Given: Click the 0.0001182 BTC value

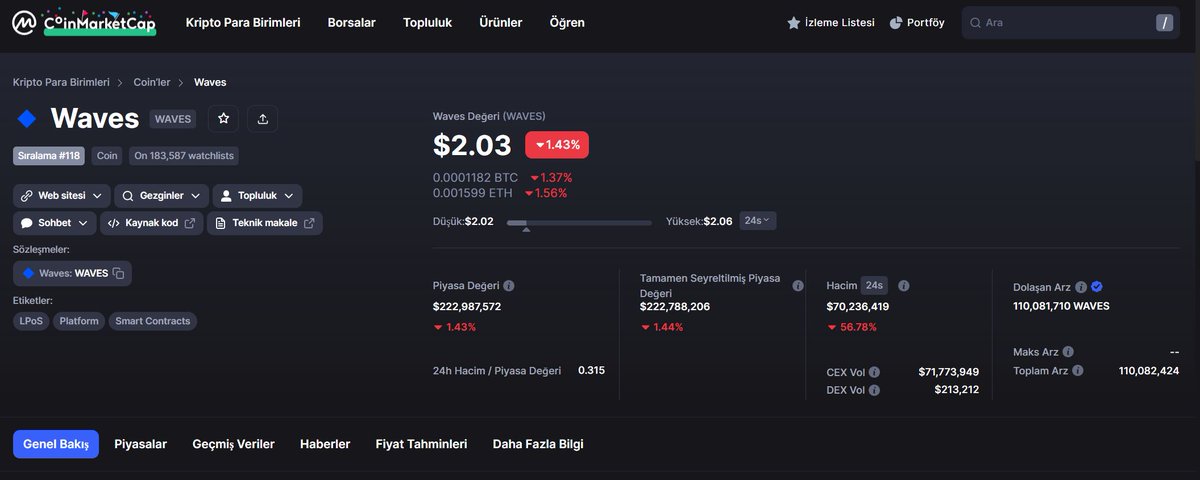Looking at the screenshot, I should 475,178.
